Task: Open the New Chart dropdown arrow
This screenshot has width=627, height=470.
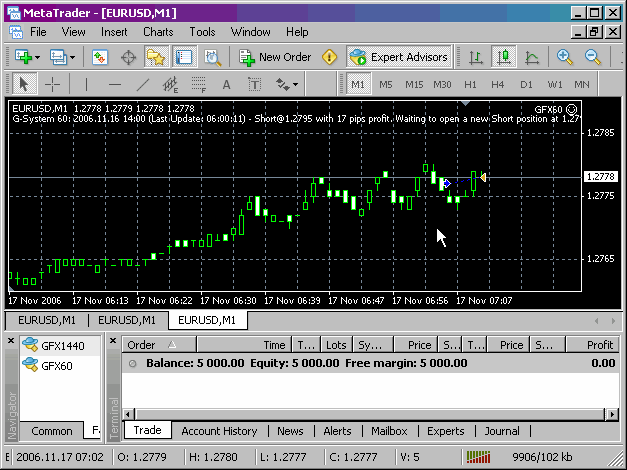Action: [37, 58]
